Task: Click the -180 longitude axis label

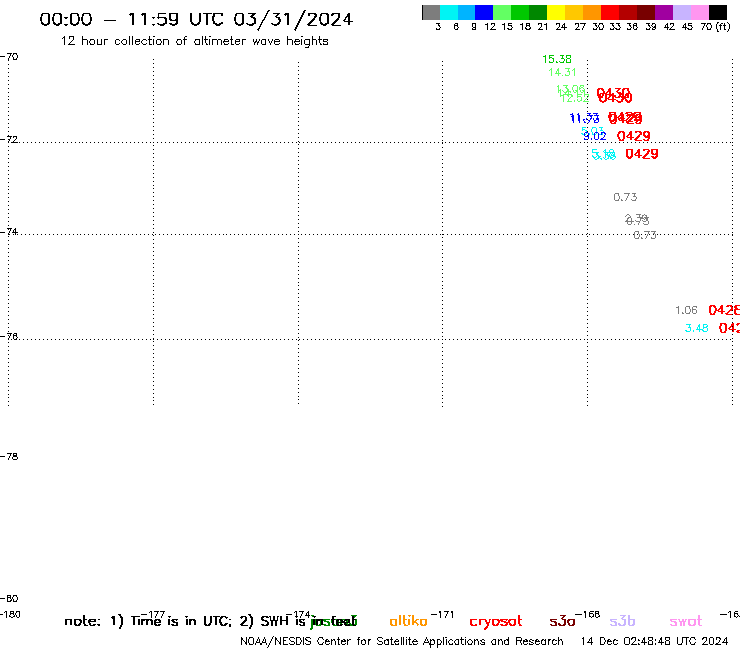Action: (x=10, y=615)
